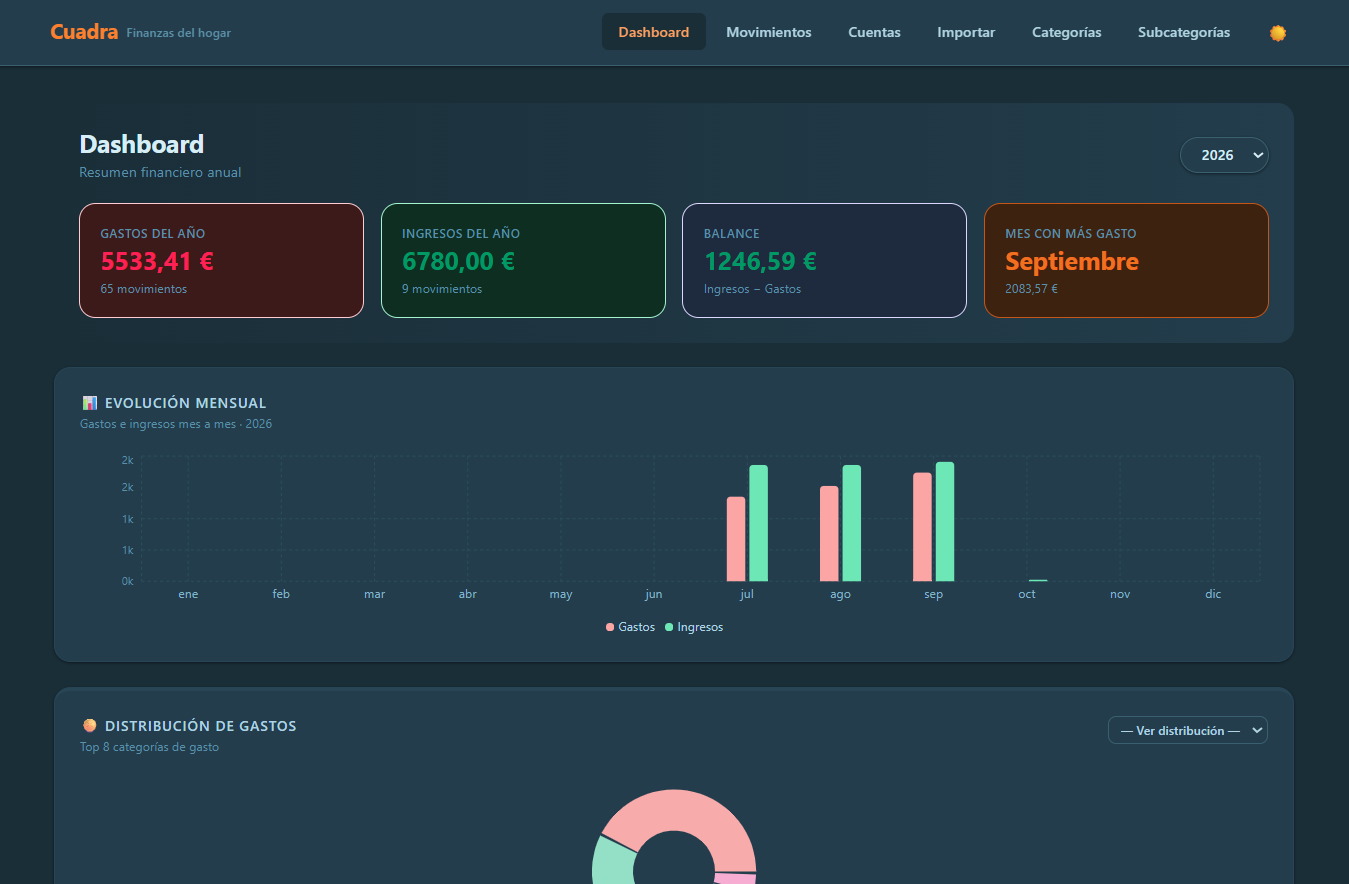Click the bar chart icon beside Evolución Mensual
This screenshot has width=1349, height=884.
90,403
